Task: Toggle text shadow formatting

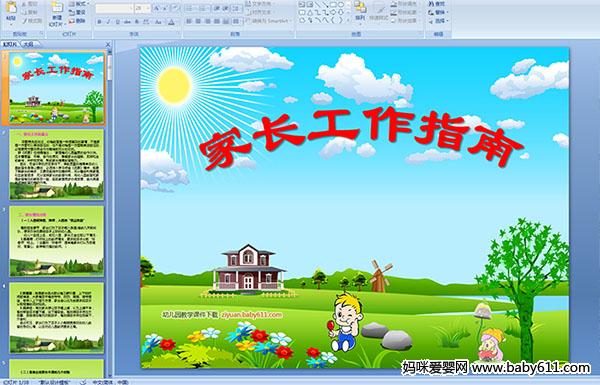Action: tap(137, 22)
